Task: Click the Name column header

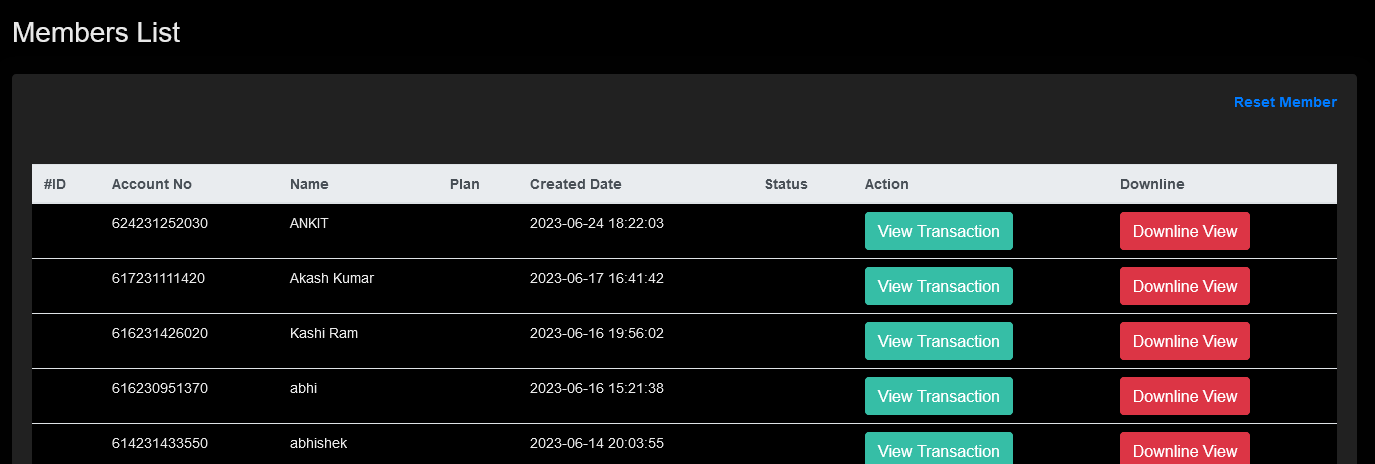Action: click(309, 184)
